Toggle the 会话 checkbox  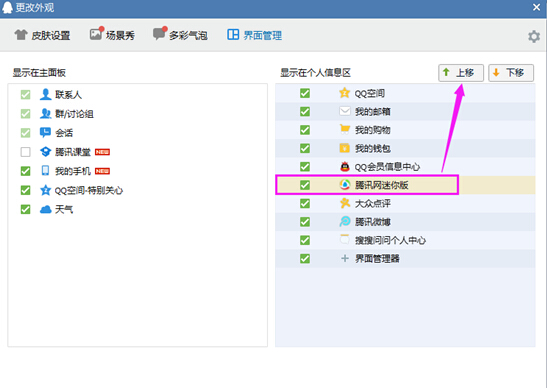pyautogui.click(x=25, y=133)
